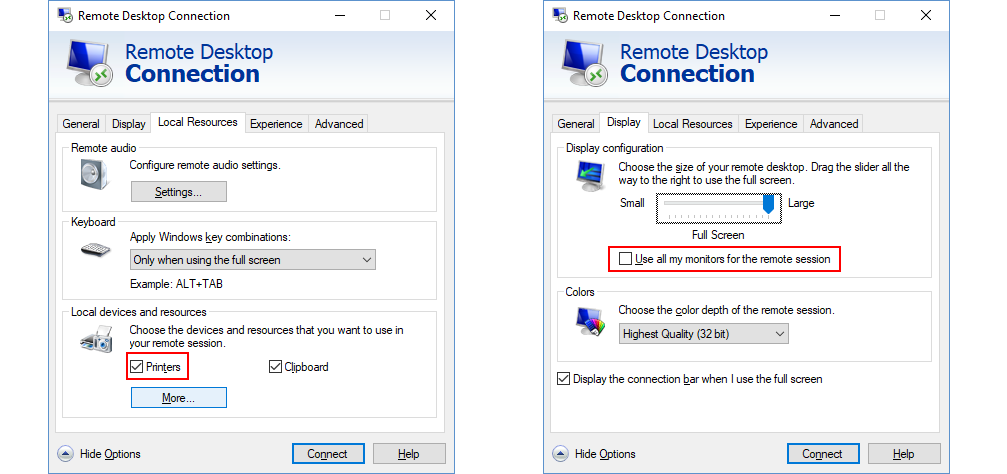Screen dimensions: 1007x474
Task: Click the remote desktop size slider thumb
Action: (768, 204)
